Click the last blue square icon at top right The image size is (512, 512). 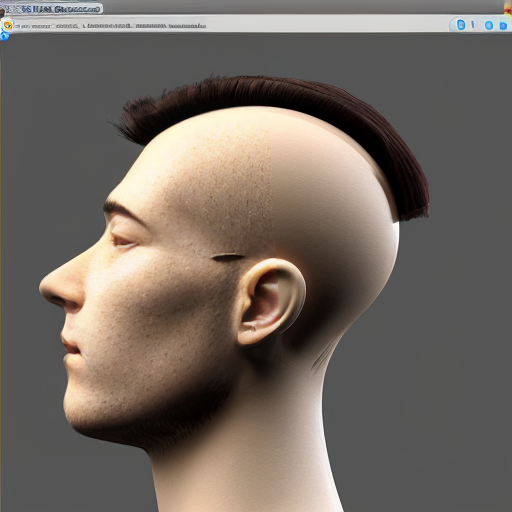503,26
